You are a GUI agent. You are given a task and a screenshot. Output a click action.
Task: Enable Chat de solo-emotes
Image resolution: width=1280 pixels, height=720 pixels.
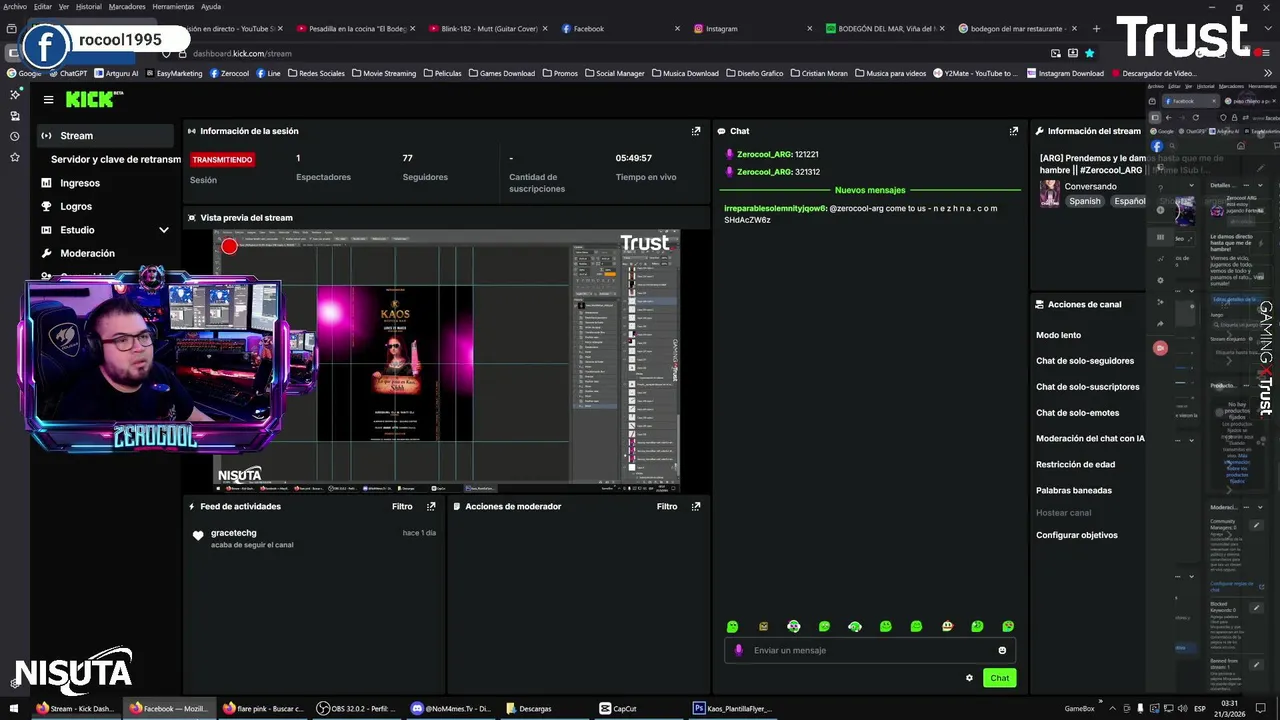1077,413
